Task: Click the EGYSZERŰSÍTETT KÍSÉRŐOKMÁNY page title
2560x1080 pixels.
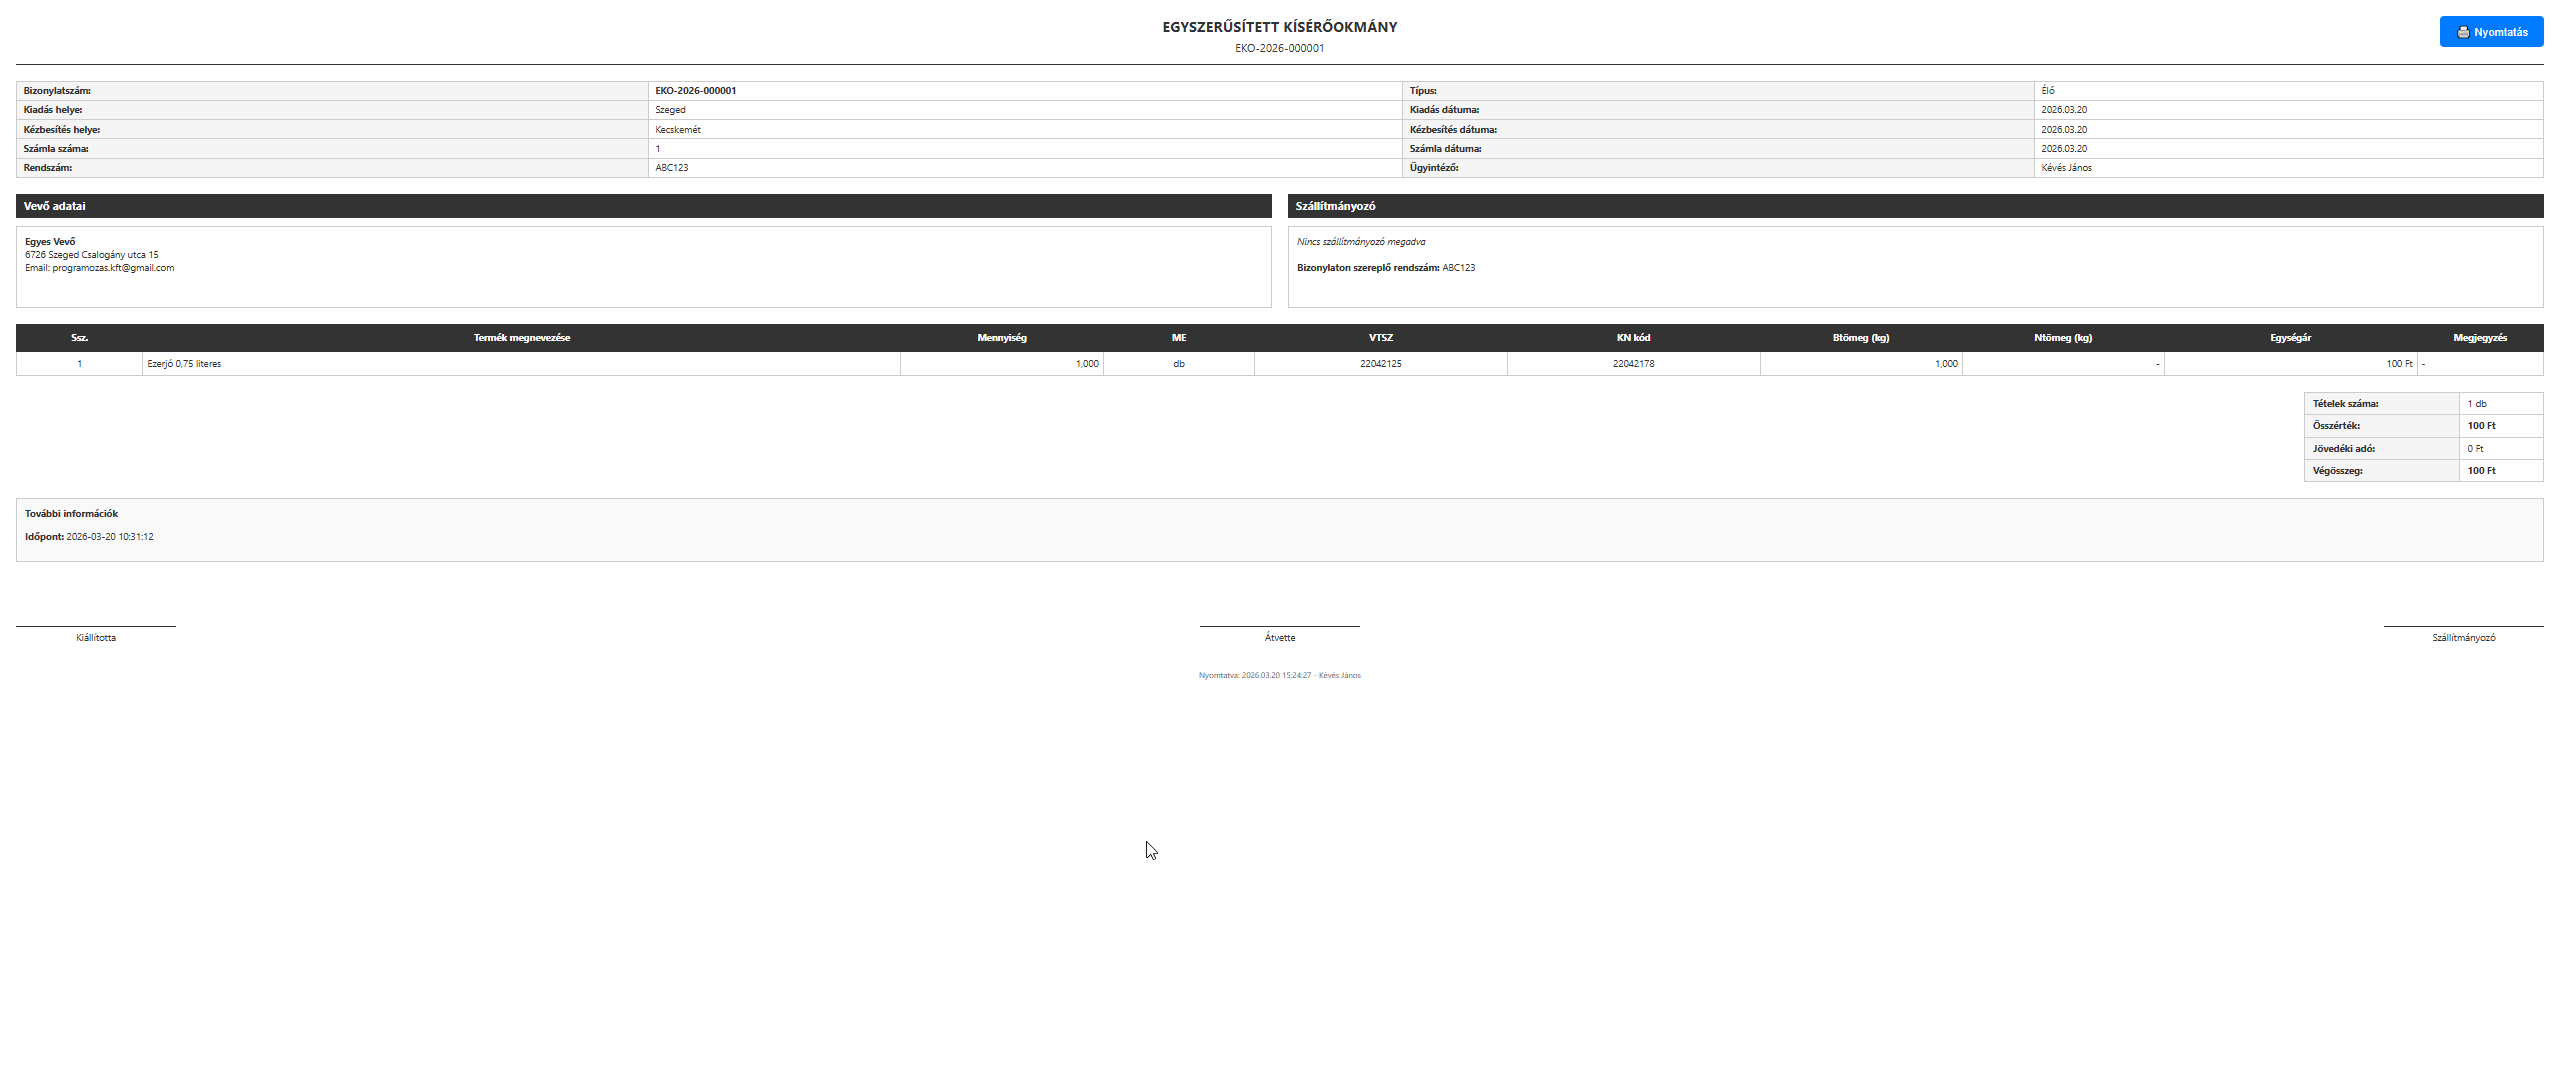Action: click(1279, 27)
